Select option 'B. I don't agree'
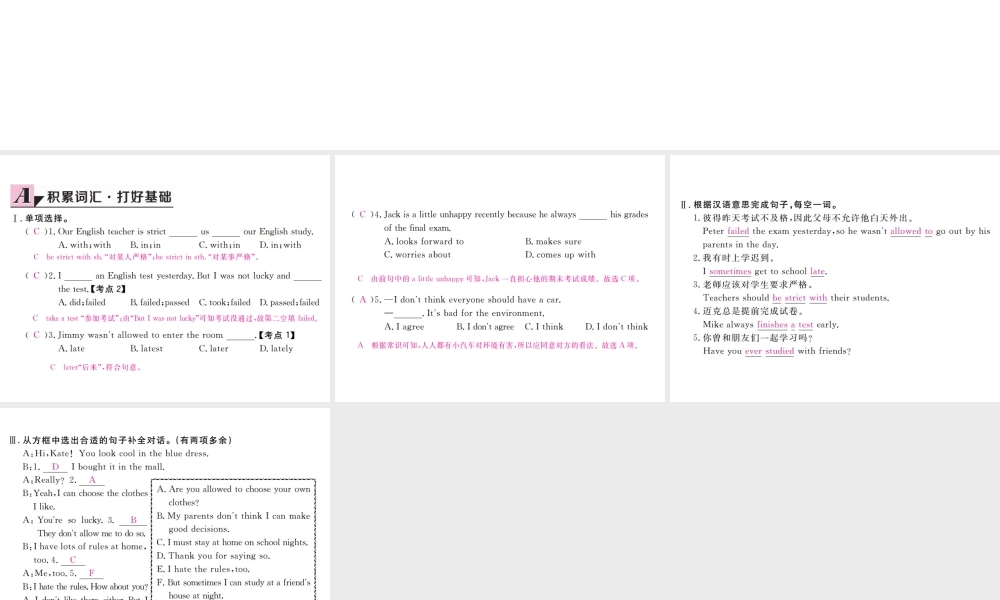This screenshot has width=1000, height=600. [485, 326]
